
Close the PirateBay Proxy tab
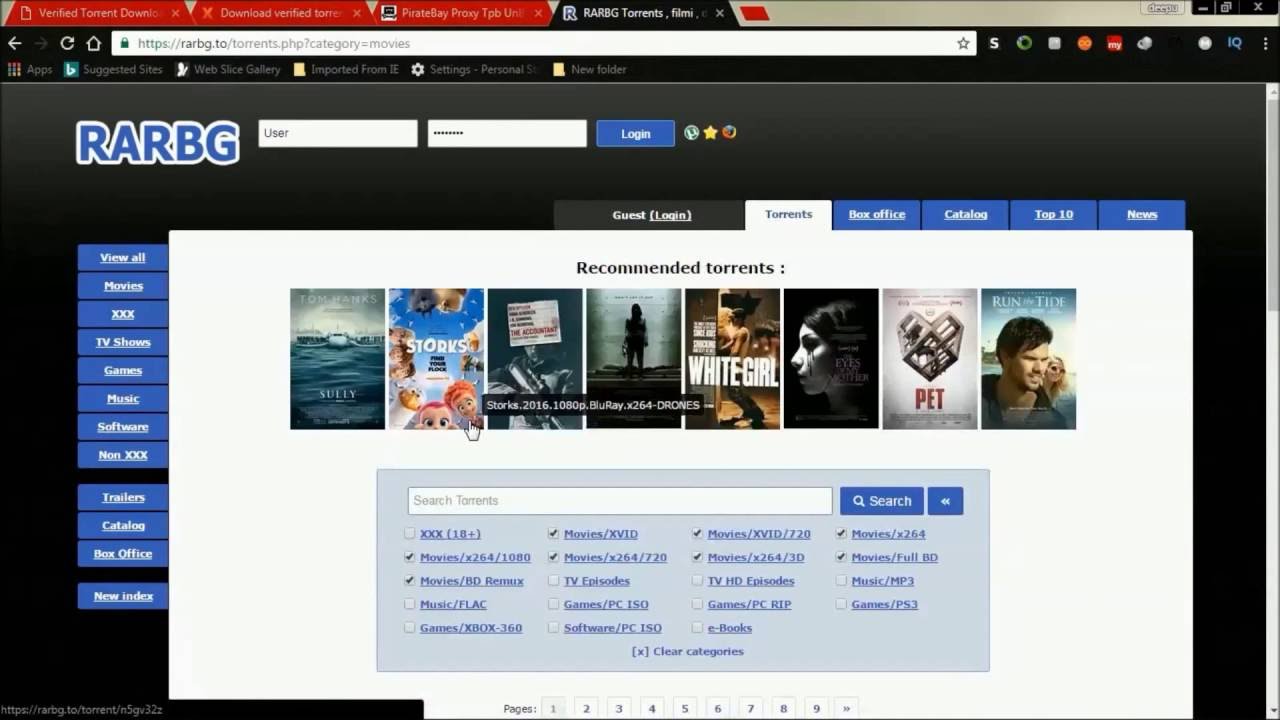point(539,13)
